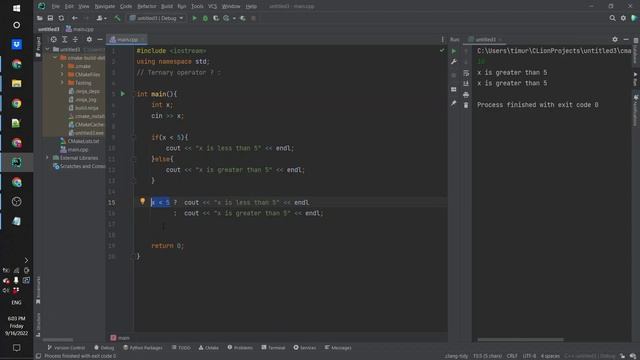Open IDE Settings gear at top right
Screen dimensions: 640x360
pyautogui.click(x=623, y=18)
